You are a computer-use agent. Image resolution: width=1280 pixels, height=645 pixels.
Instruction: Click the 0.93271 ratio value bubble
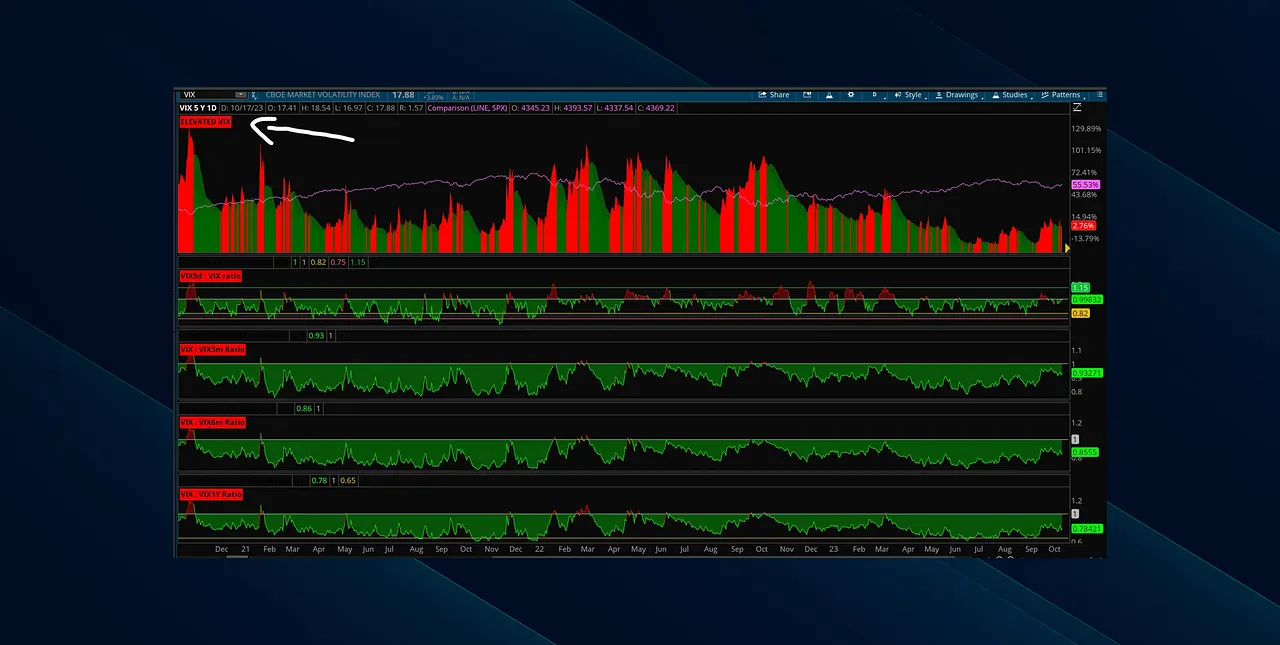(1087, 373)
